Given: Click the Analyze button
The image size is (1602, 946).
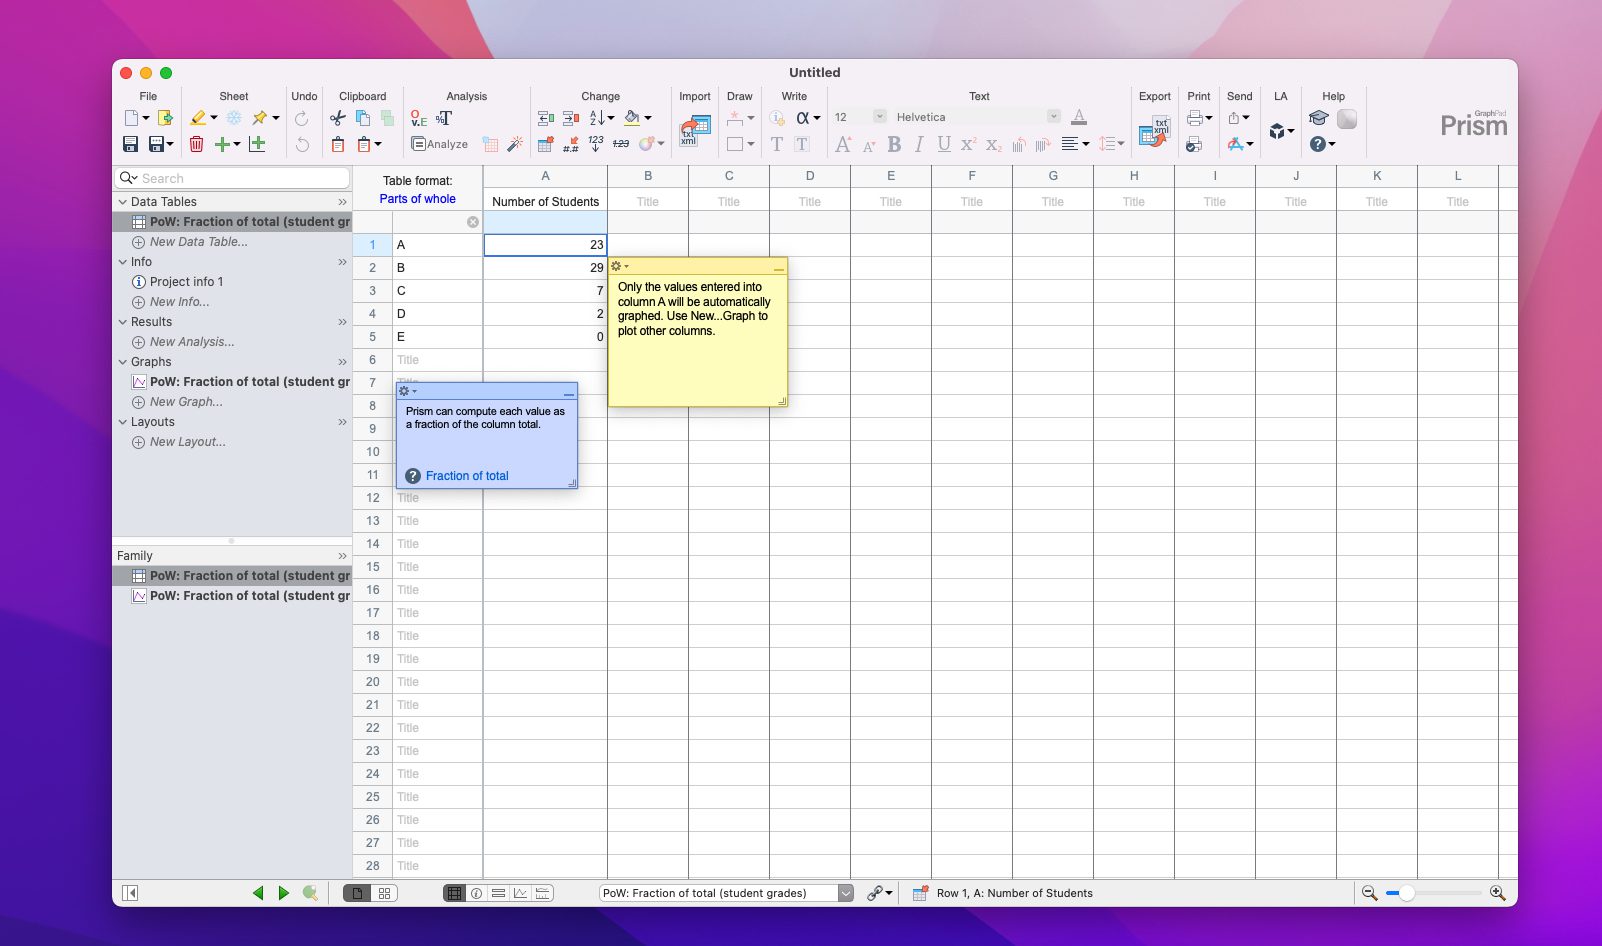Looking at the screenshot, I should 440,144.
